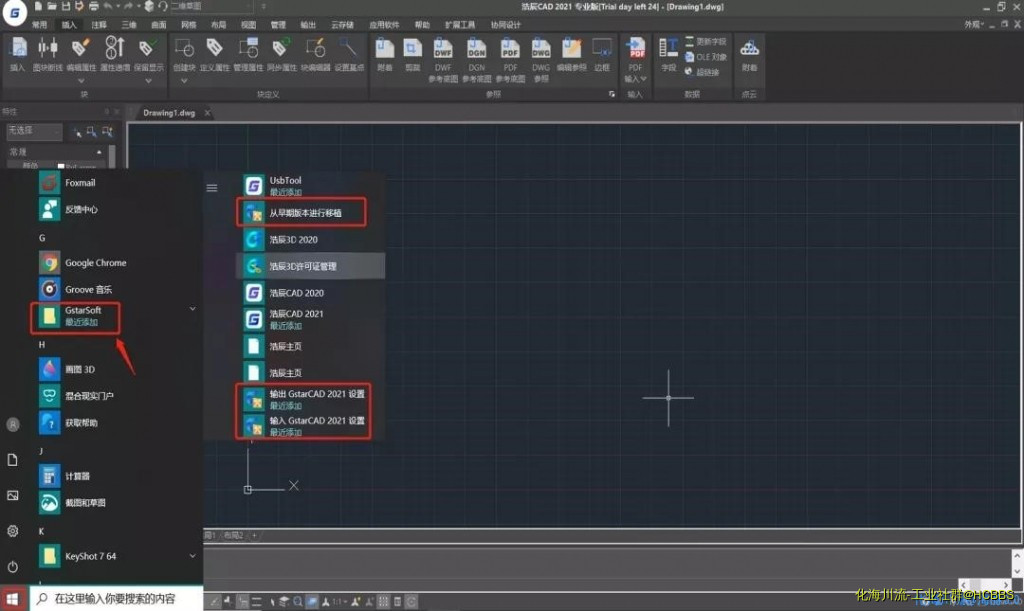
Task: Toggle the Start menu hamburger button
Action: pos(211,187)
